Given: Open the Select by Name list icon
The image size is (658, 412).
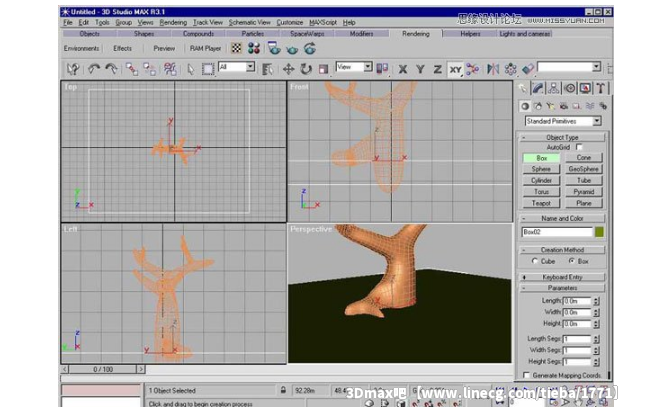Looking at the screenshot, I should [x=267, y=69].
